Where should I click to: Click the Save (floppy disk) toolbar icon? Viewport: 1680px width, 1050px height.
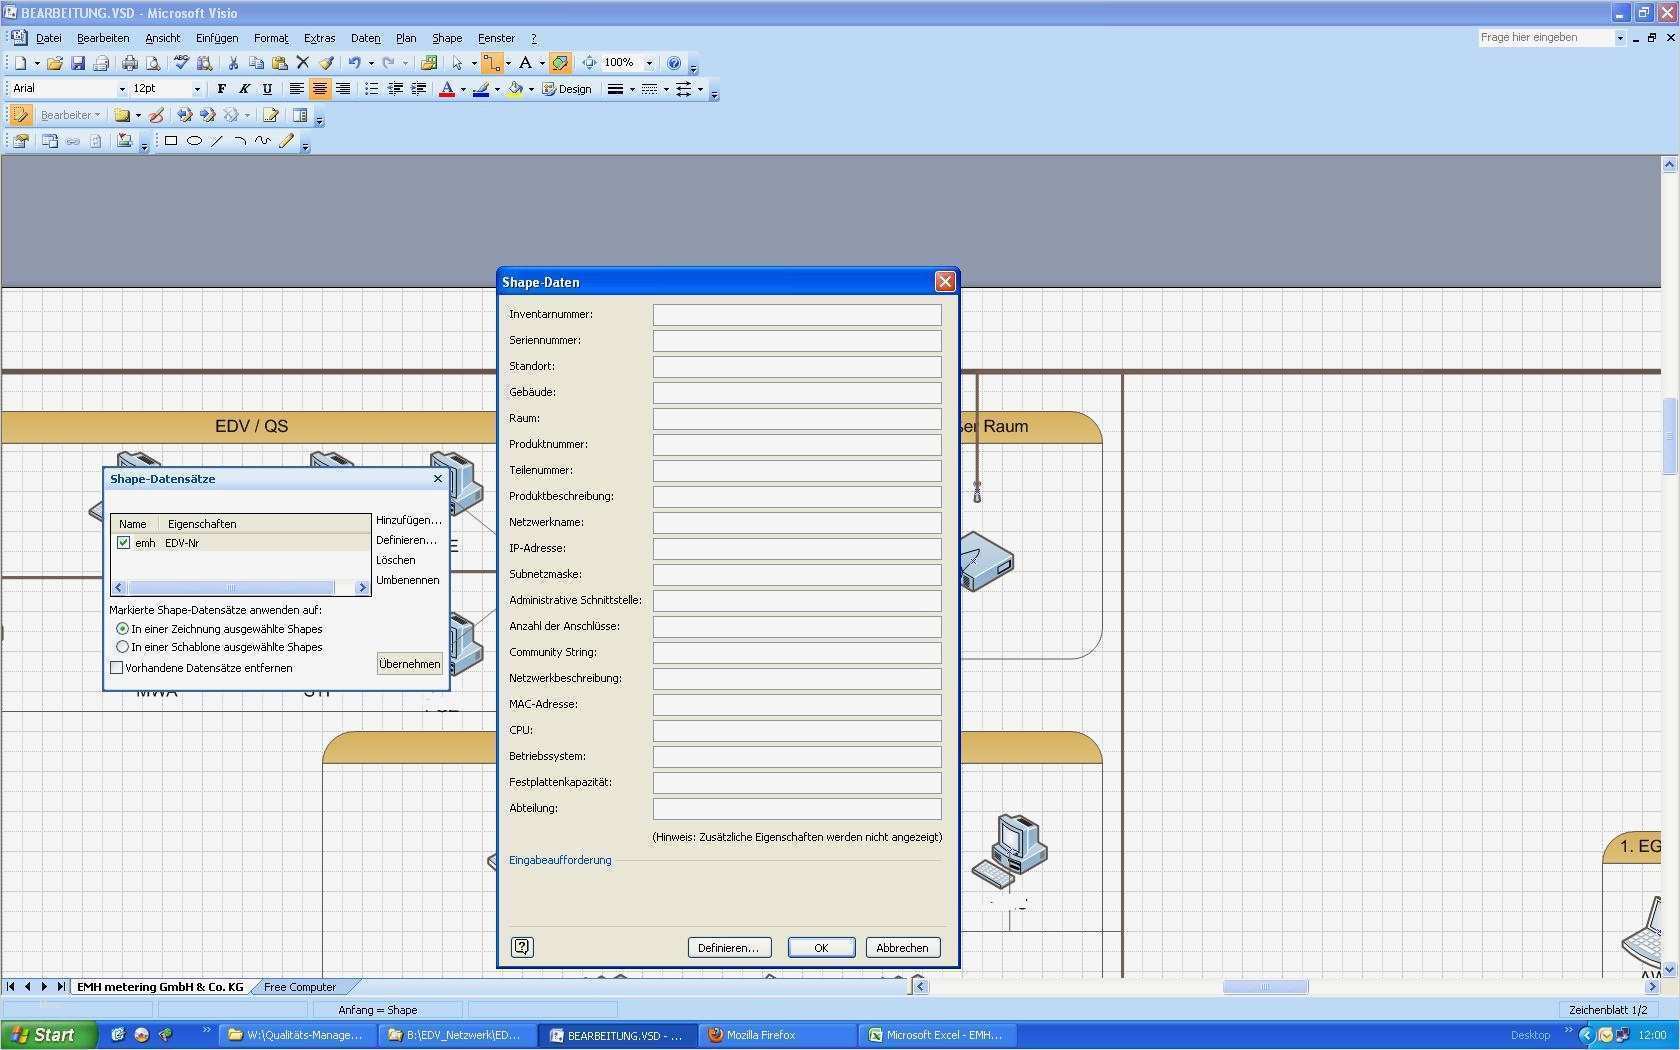[78, 63]
